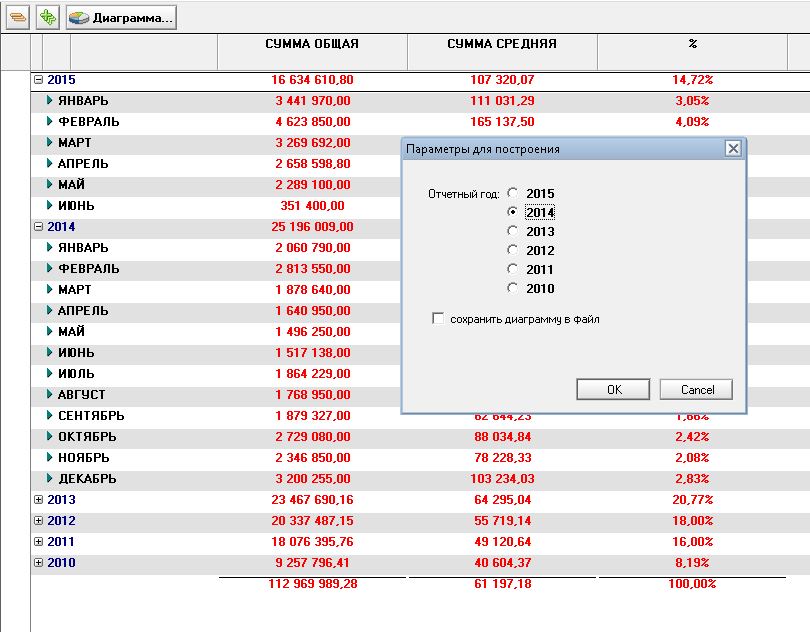This screenshot has height=632, width=810.
Task: Expand the ДЕКАБРЬ row arrow
Action: 50,478
